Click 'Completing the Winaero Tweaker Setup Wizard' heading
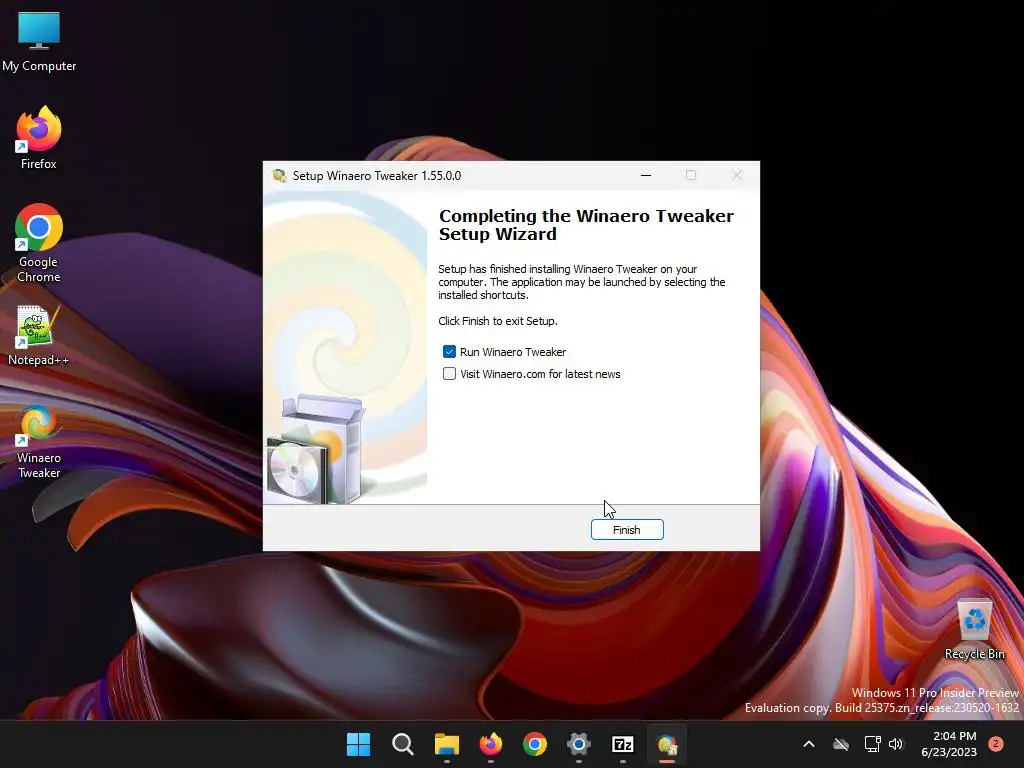The height and width of the screenshot is (768, 1024). coord(586,225)
